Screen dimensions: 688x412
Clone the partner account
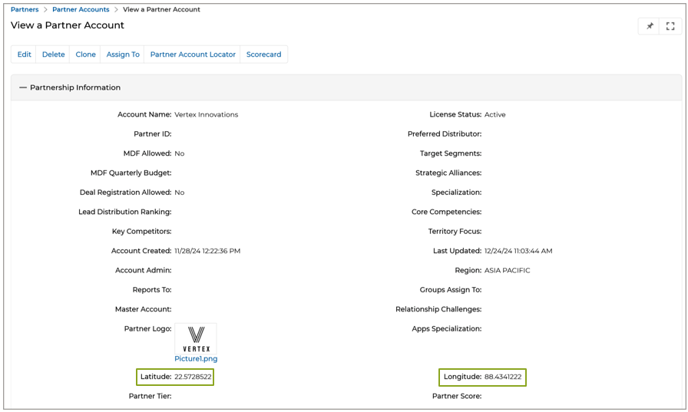(86, 54)
